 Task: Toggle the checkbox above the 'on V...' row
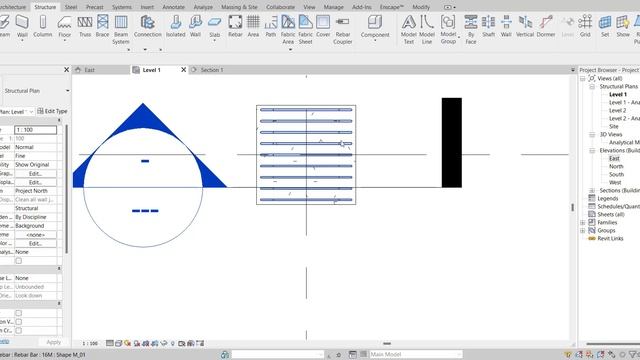[18, 313]
